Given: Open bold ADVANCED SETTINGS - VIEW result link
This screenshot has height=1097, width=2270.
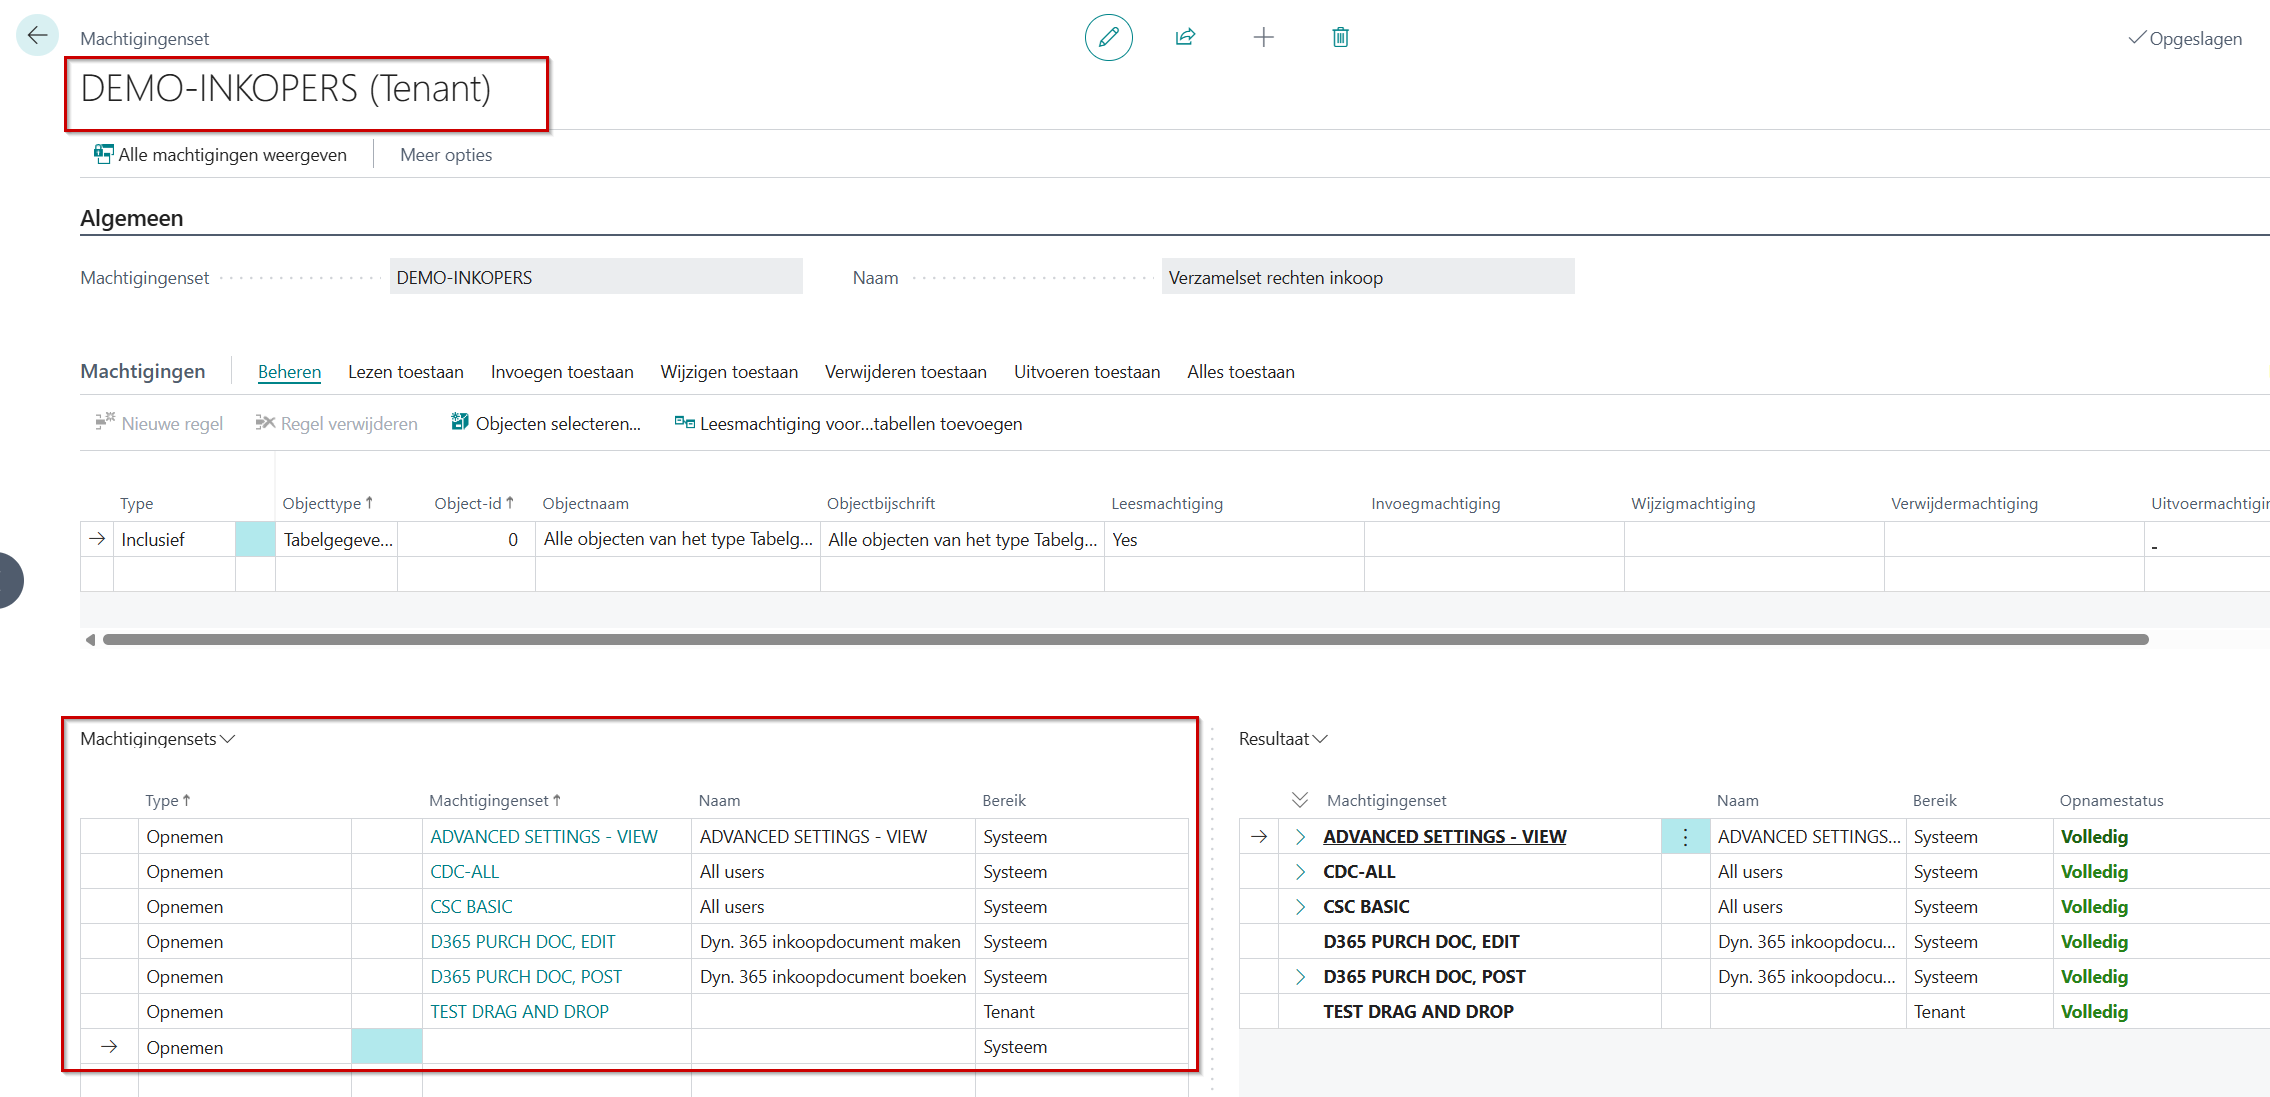Looking at the screenshot, I should [1444, 837].
